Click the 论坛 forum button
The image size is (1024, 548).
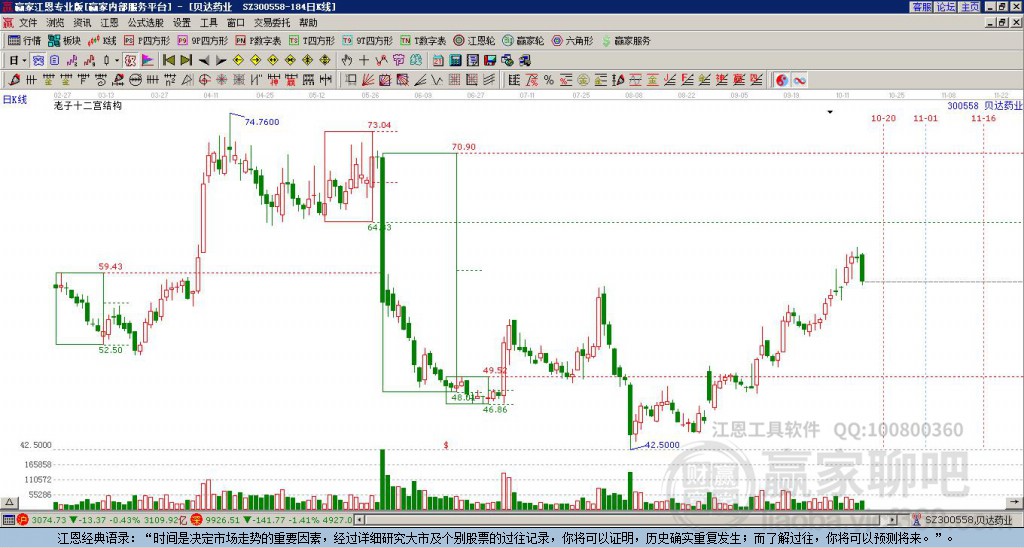(945, 7)
